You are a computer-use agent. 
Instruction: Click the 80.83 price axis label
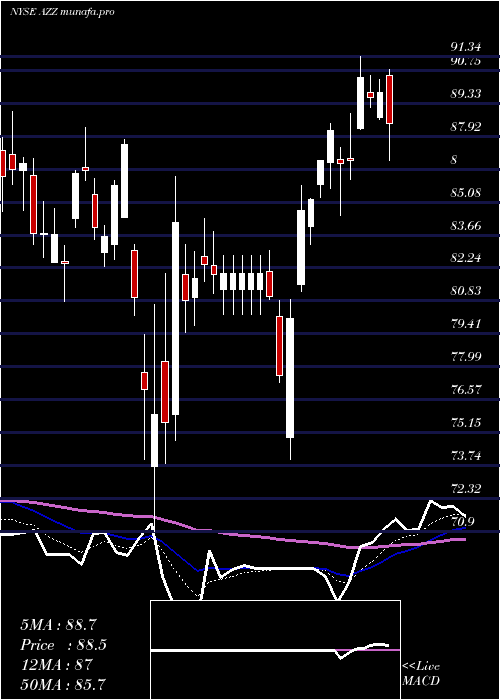pyautogui.click(x=466, y=291)
